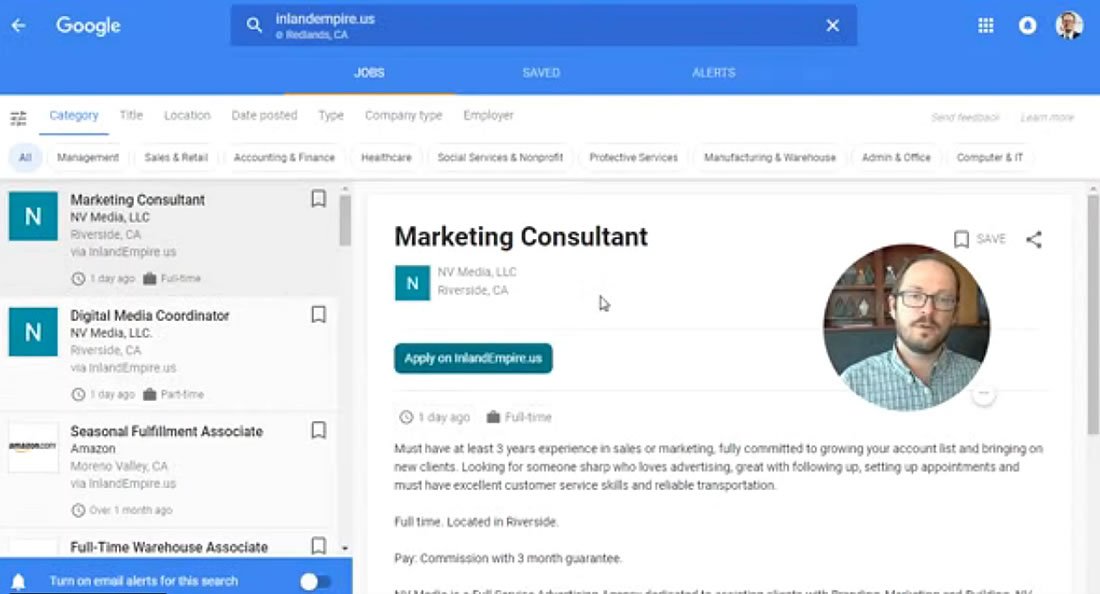This screenshot has width=1100, height=594.
Task: Select the Employer filter tab
Action: [x=488, y=115]
